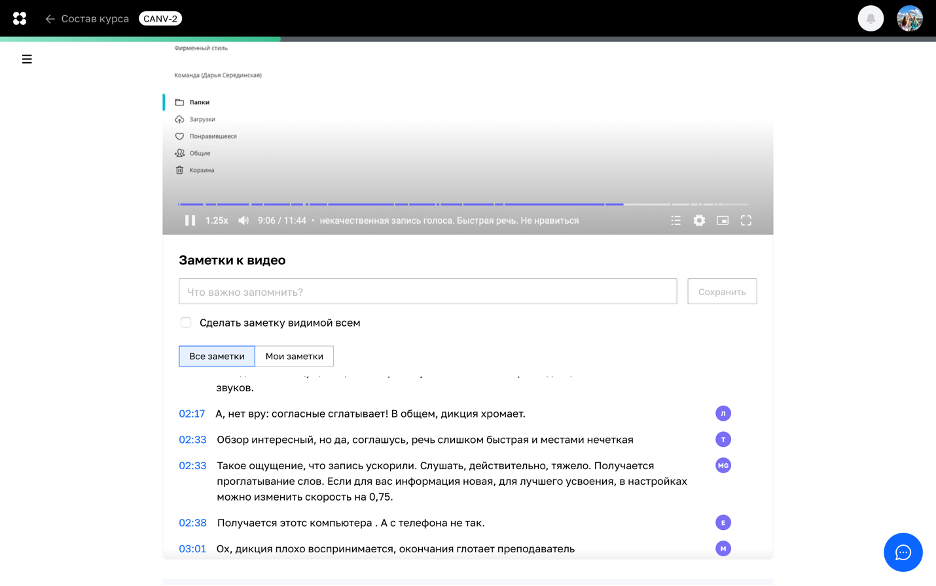
Task: Click "Загрузки" in the video frame
Action: coord(202,119)
